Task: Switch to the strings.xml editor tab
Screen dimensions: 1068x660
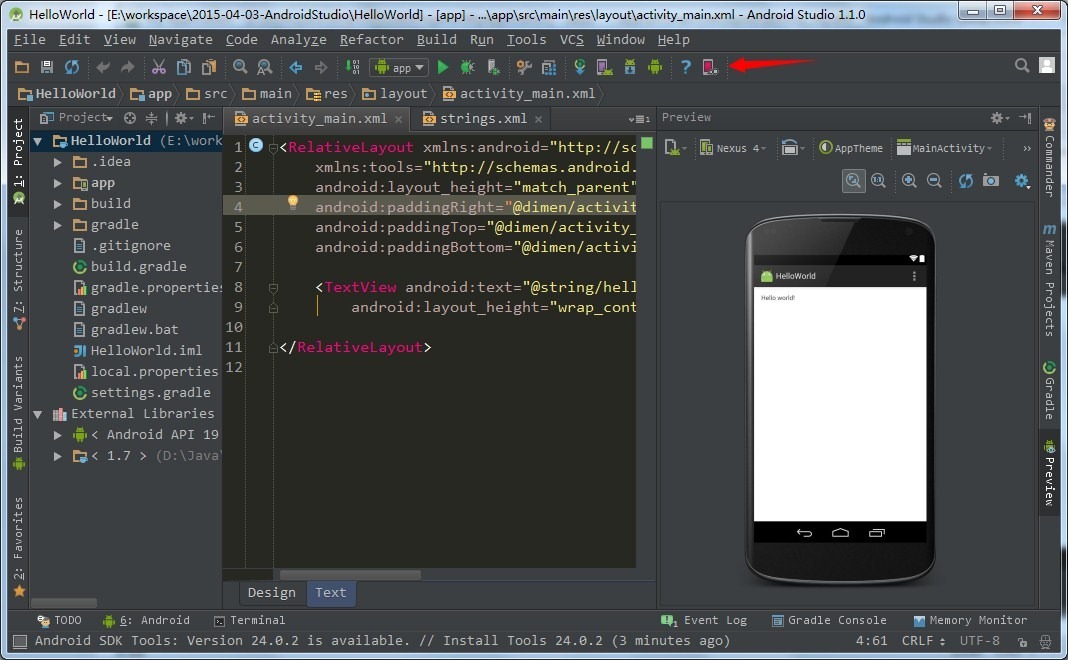Action: (x=482, y=119)
